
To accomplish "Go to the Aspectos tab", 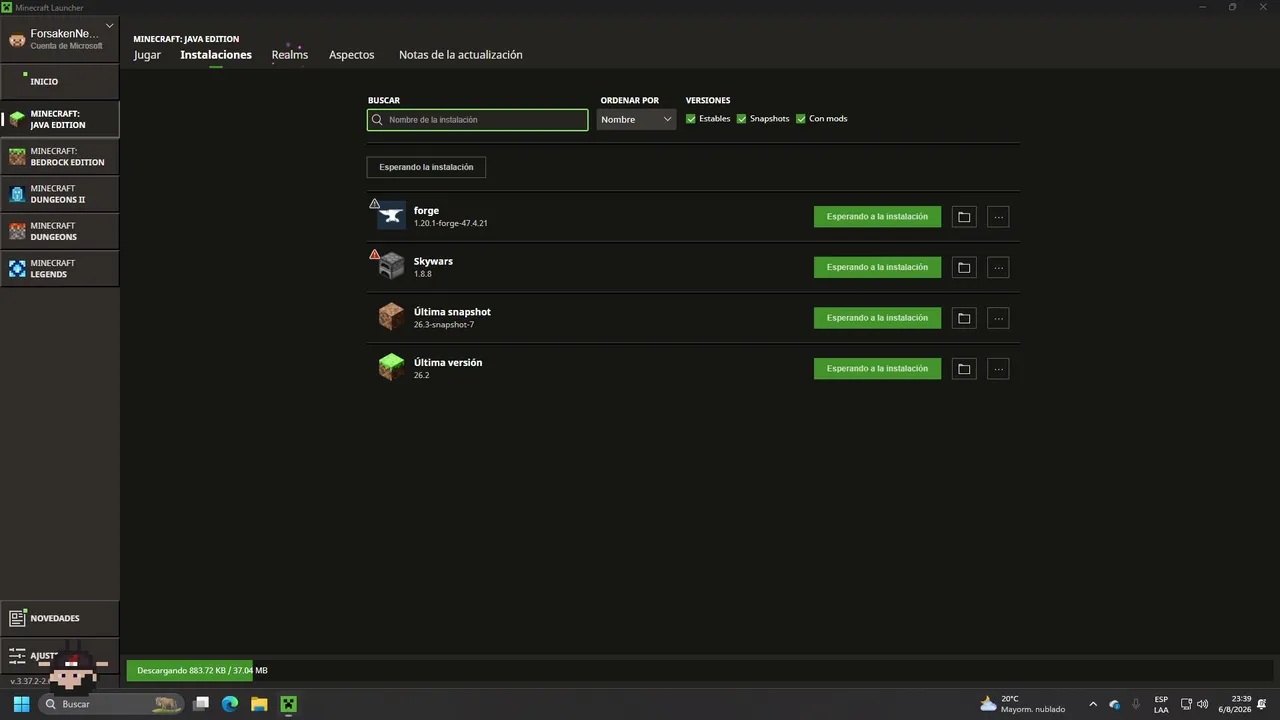I will [x=352, y=55].
